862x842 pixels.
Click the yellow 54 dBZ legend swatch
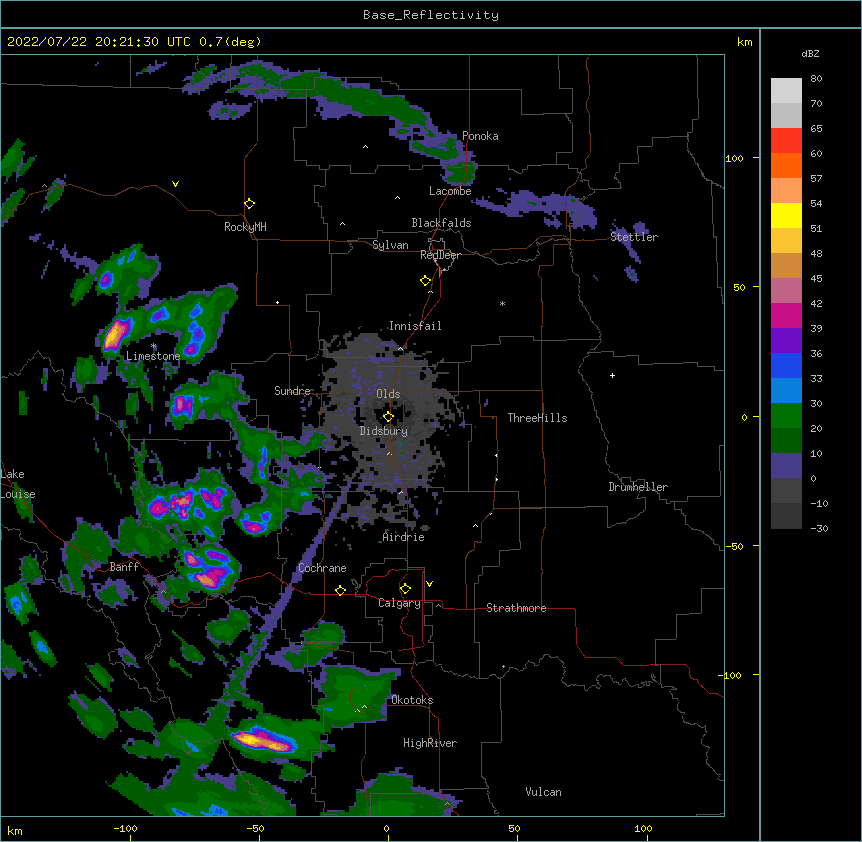[786, 215]
